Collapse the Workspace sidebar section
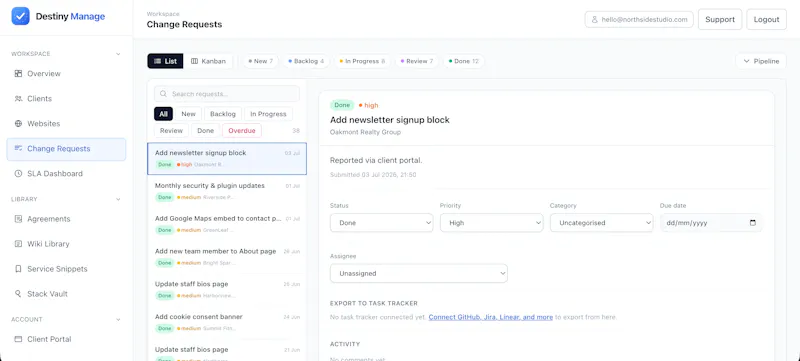This screenshot has width=800, height=361. click(118, 54)
